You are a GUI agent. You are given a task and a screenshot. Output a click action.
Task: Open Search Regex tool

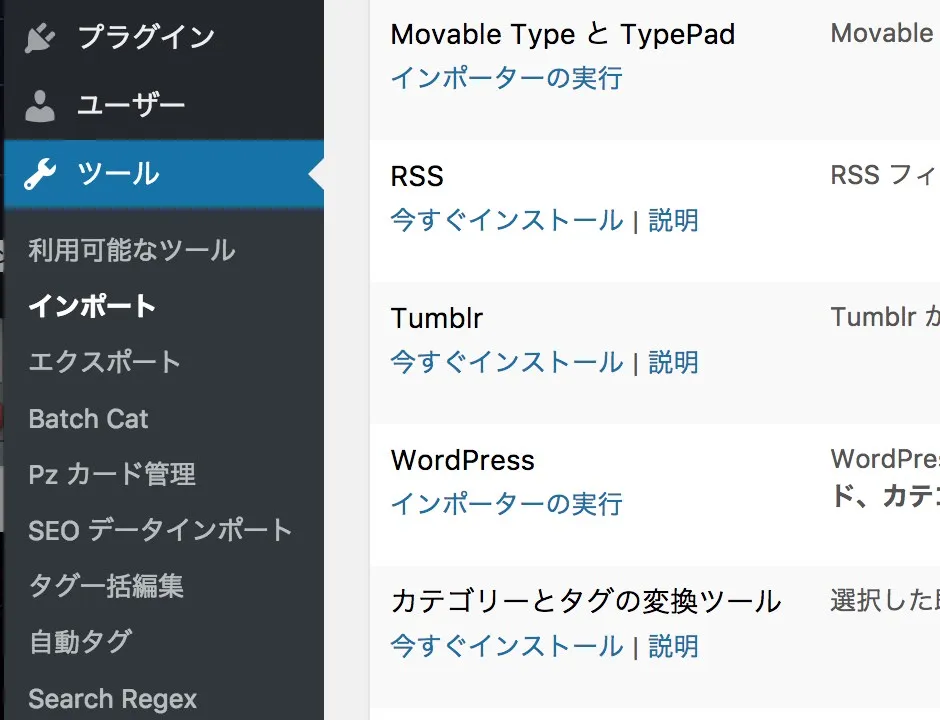click(x=113, y=699)
